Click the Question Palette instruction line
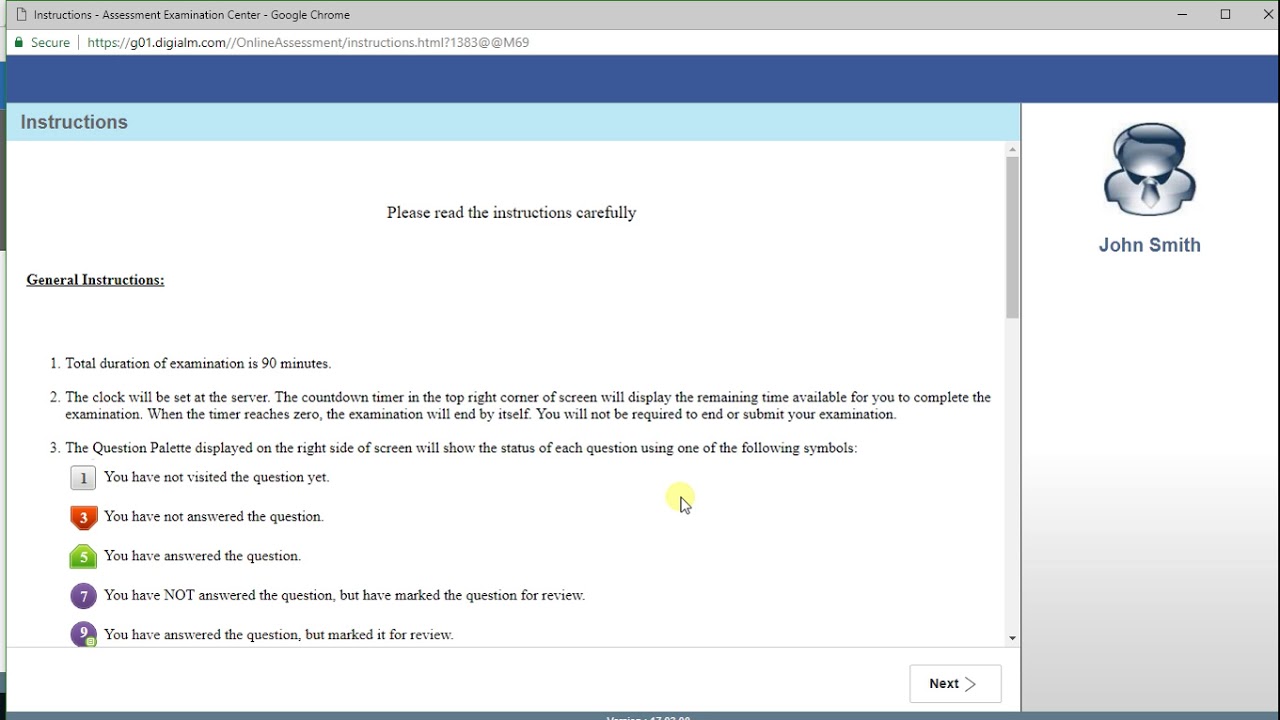This screenshot has height=720, width=1280. pos(461,448)
